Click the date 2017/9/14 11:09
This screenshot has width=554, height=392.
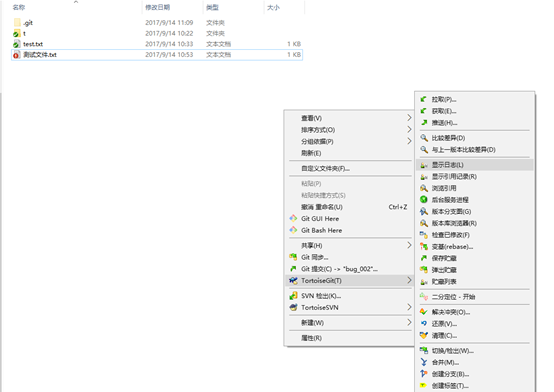pos(169,23)
